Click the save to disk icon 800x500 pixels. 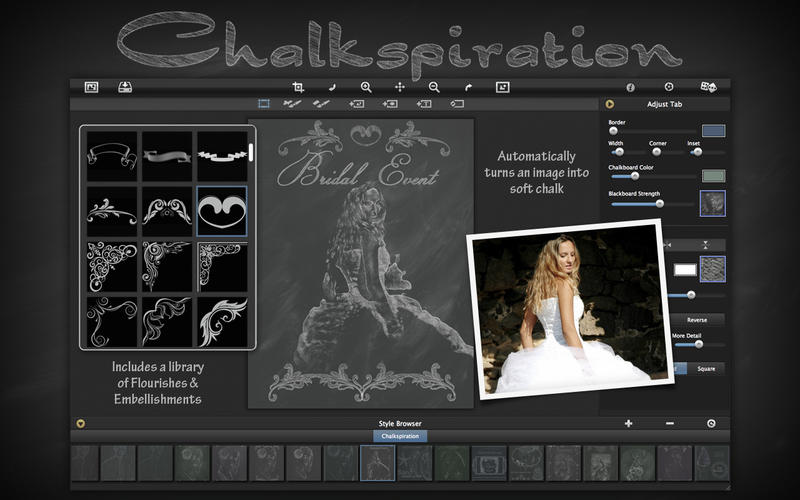[x=125, y=87]
